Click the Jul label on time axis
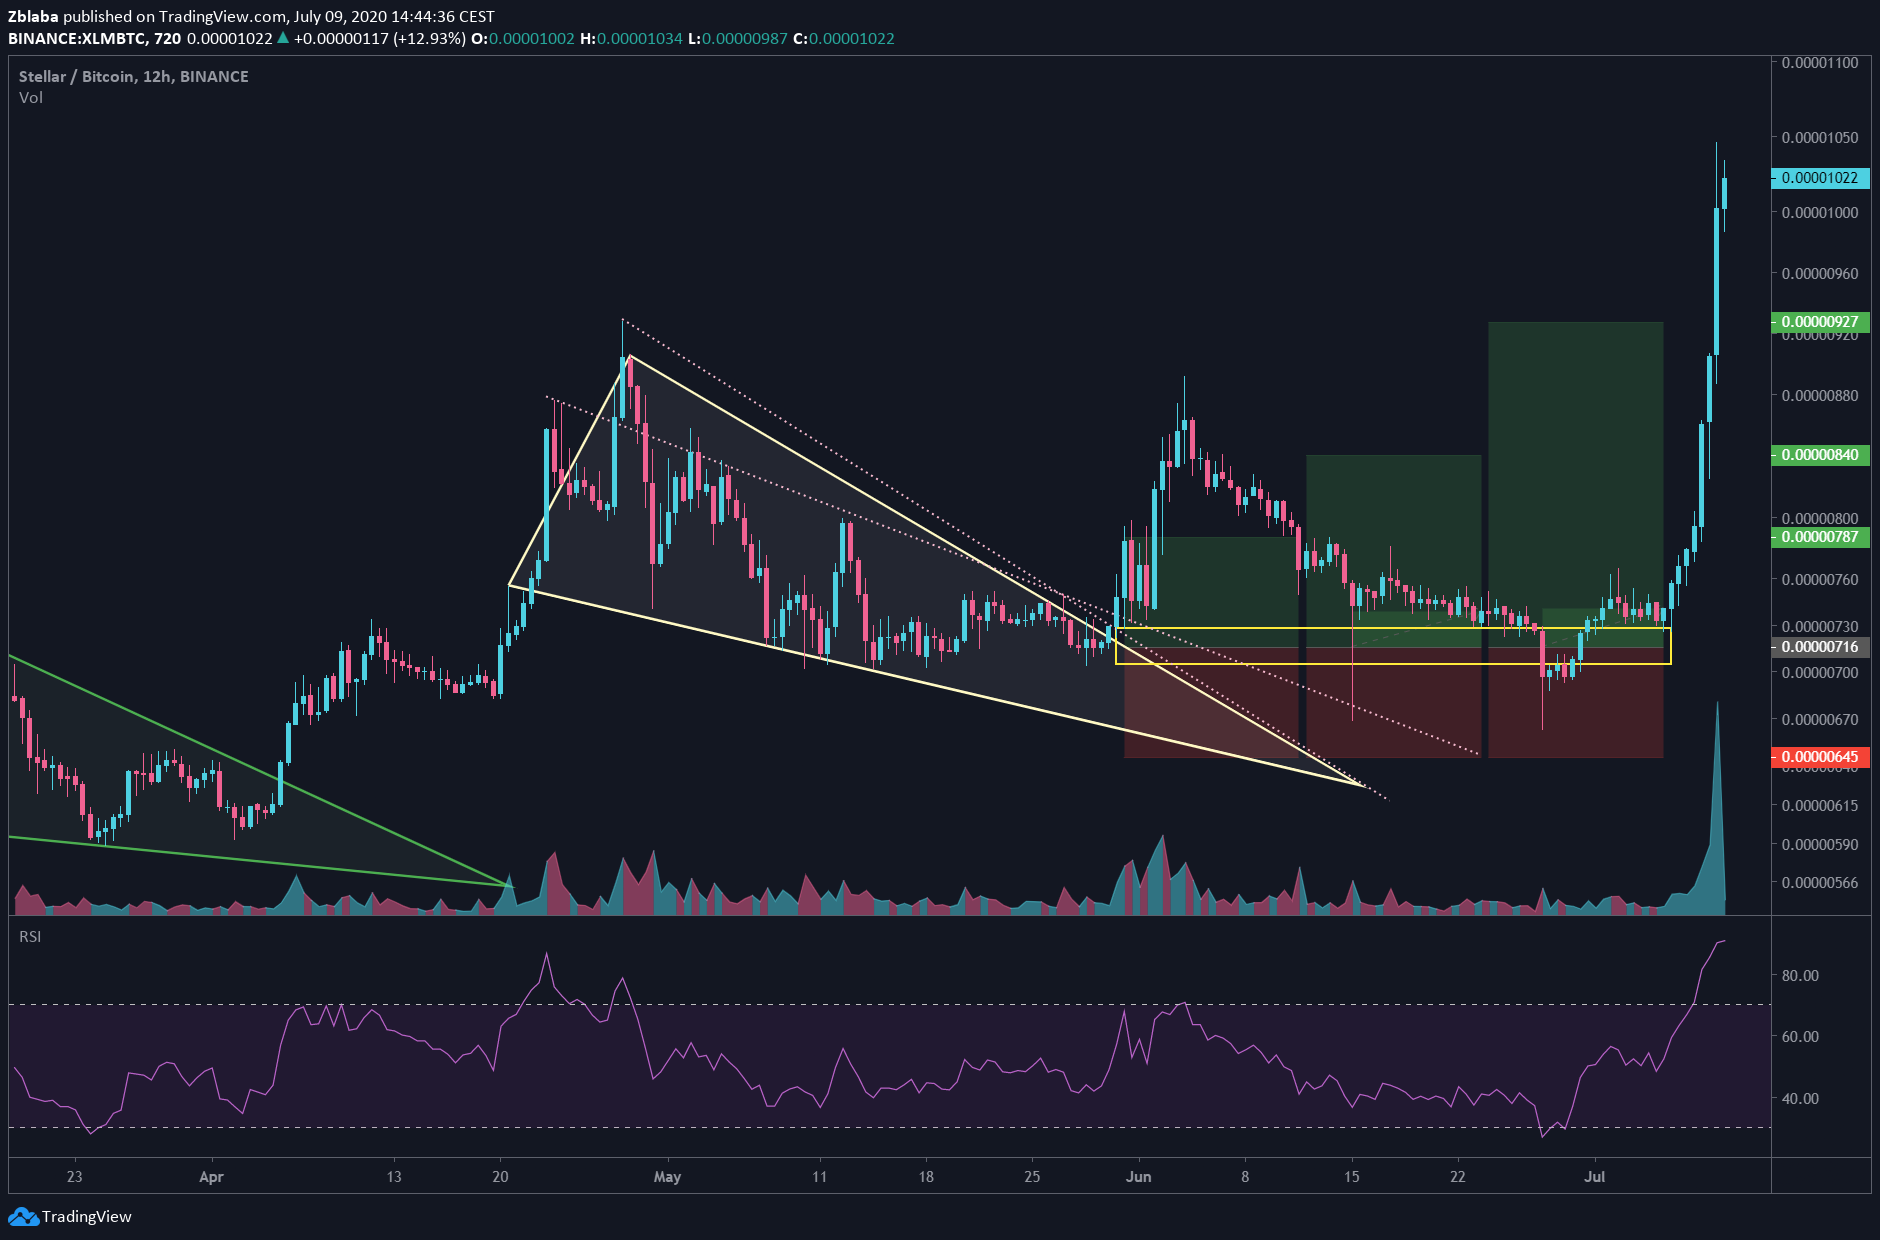The width and height of the screenshot is (1880, 1240). 1595,1176
